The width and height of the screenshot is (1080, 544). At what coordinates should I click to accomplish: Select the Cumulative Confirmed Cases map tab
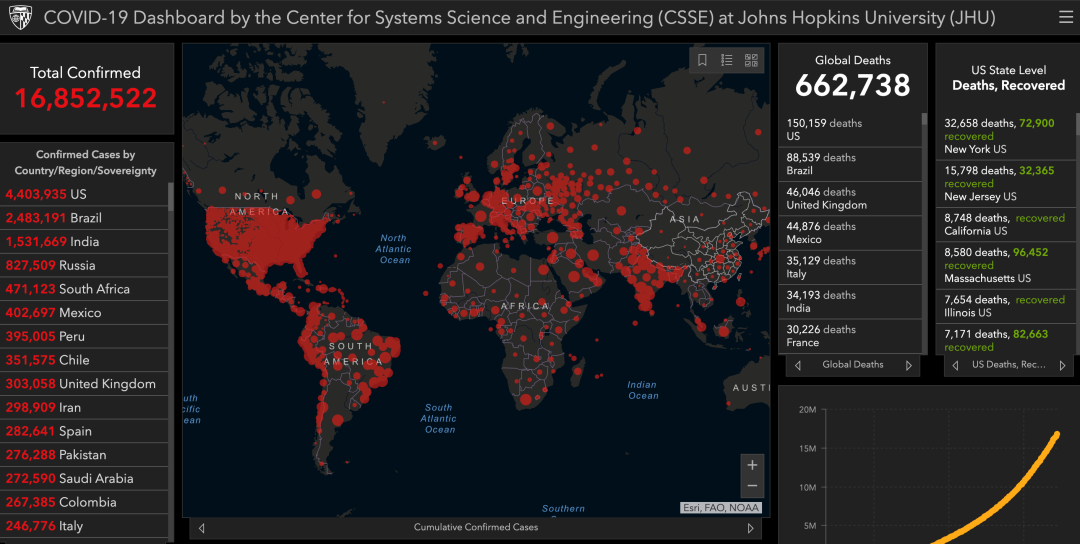click(476, 527)
